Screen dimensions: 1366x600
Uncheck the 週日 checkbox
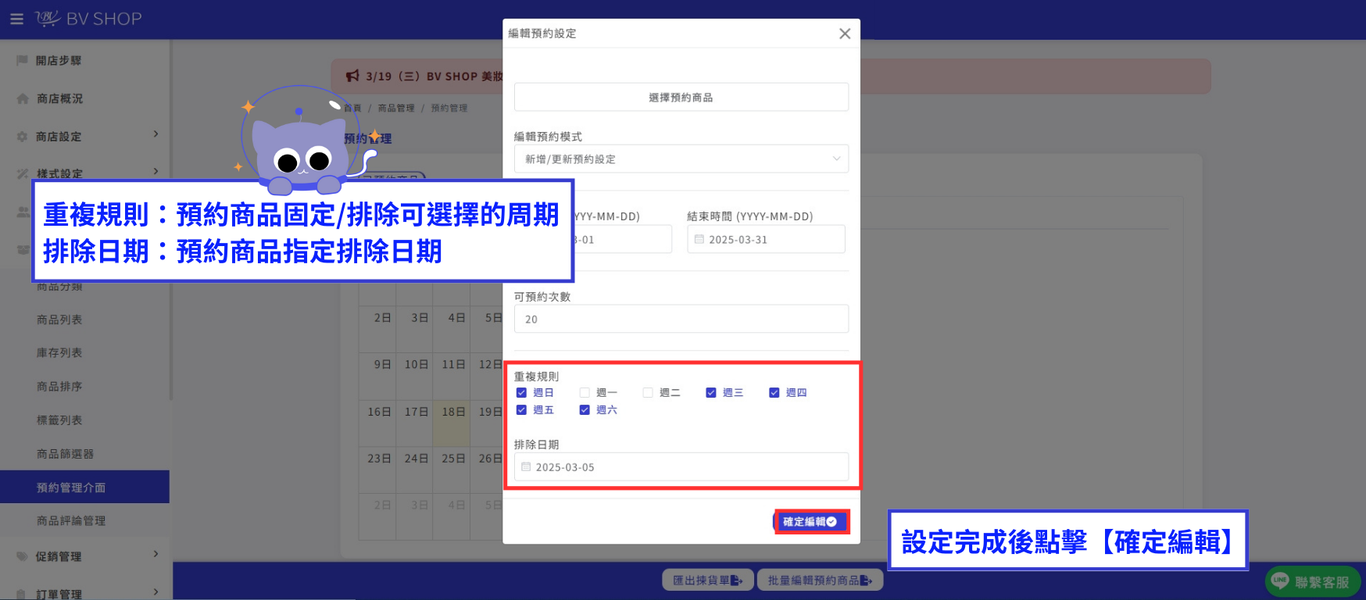pos(521,393)
